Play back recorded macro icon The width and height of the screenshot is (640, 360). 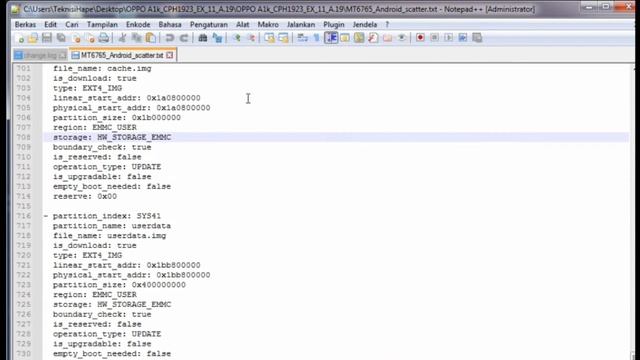point(449,38)
